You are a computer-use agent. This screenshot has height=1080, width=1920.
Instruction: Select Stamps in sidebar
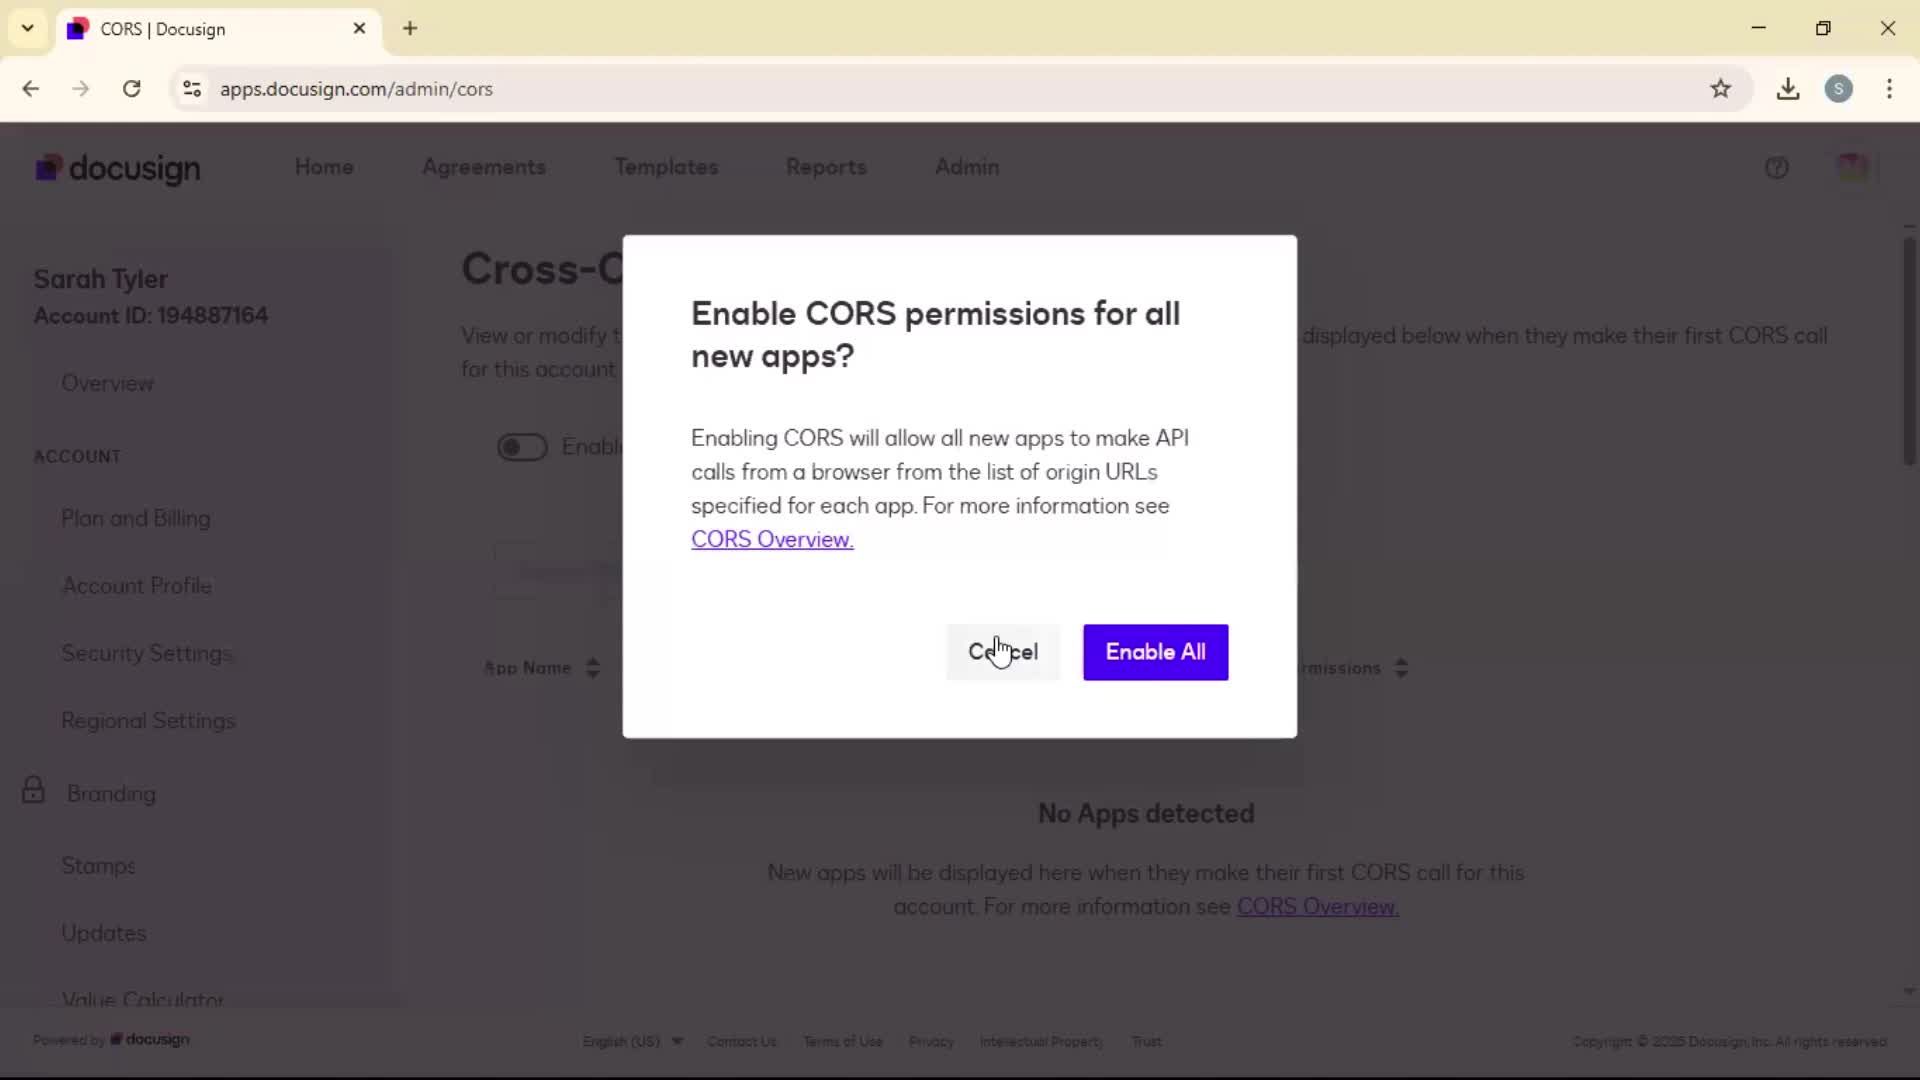(x=98, y=865)
